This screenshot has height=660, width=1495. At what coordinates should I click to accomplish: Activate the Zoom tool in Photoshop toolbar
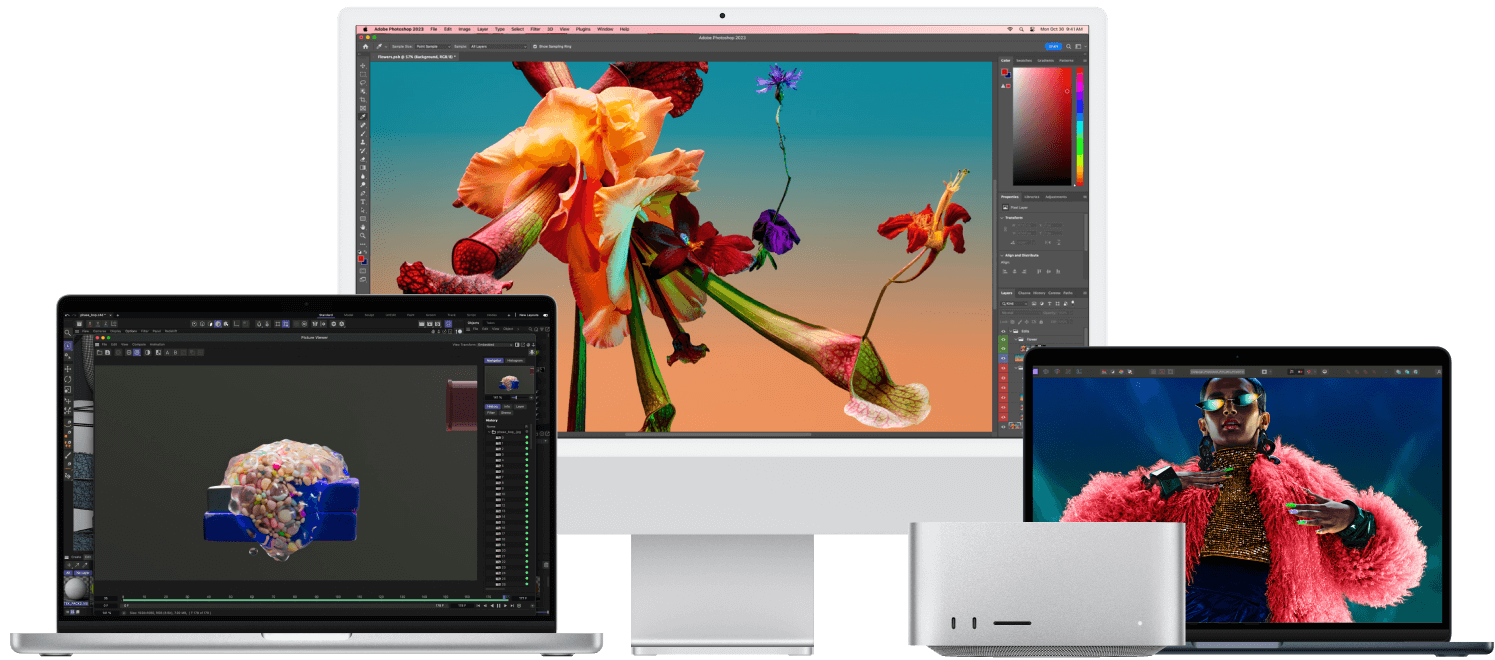[x=363, y=236]
